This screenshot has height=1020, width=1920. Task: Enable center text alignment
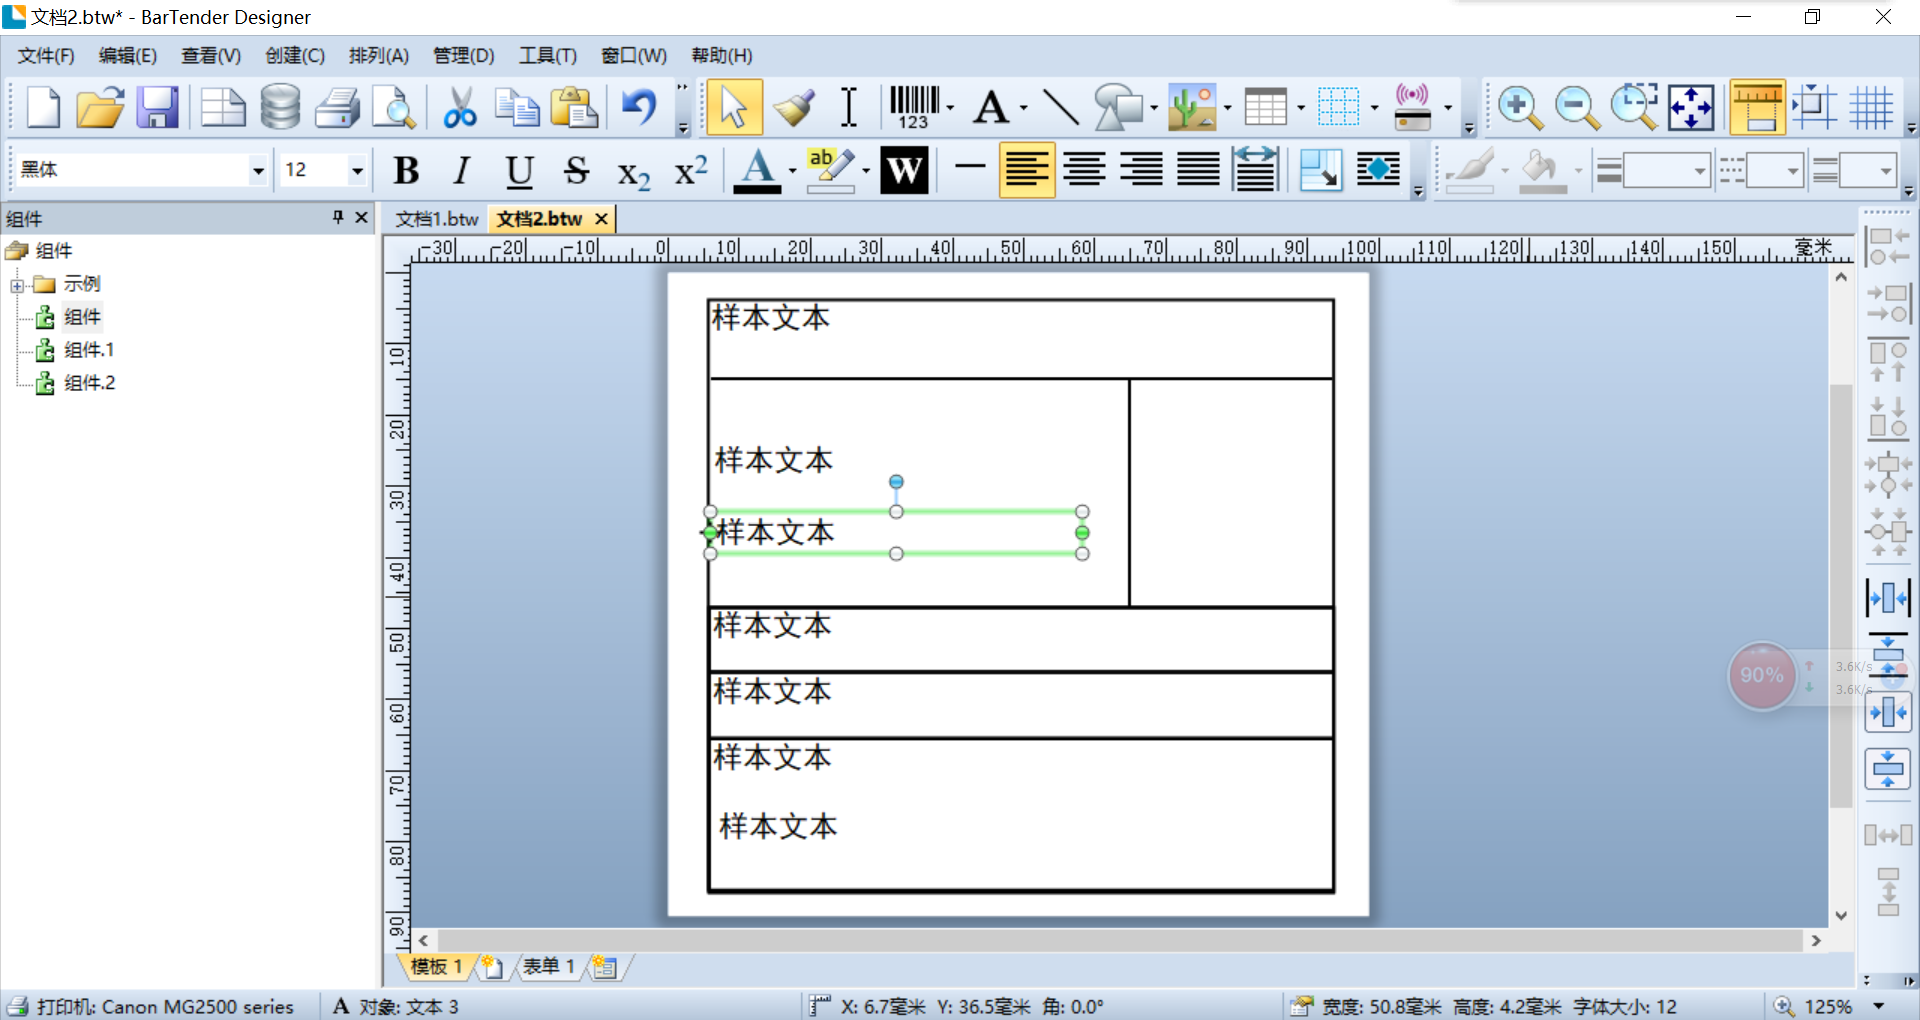pos(1084,171)
